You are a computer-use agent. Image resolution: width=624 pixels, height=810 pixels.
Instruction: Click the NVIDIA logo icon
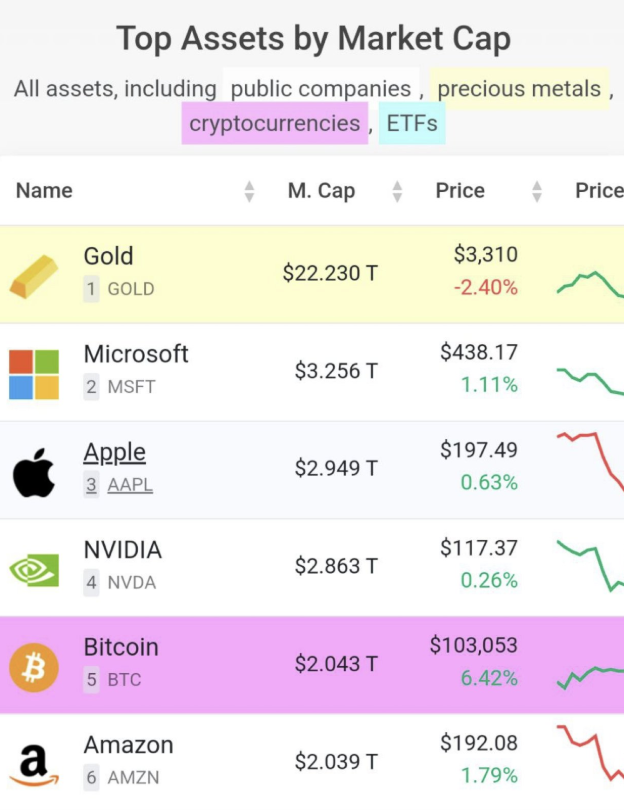coord(34,569)
